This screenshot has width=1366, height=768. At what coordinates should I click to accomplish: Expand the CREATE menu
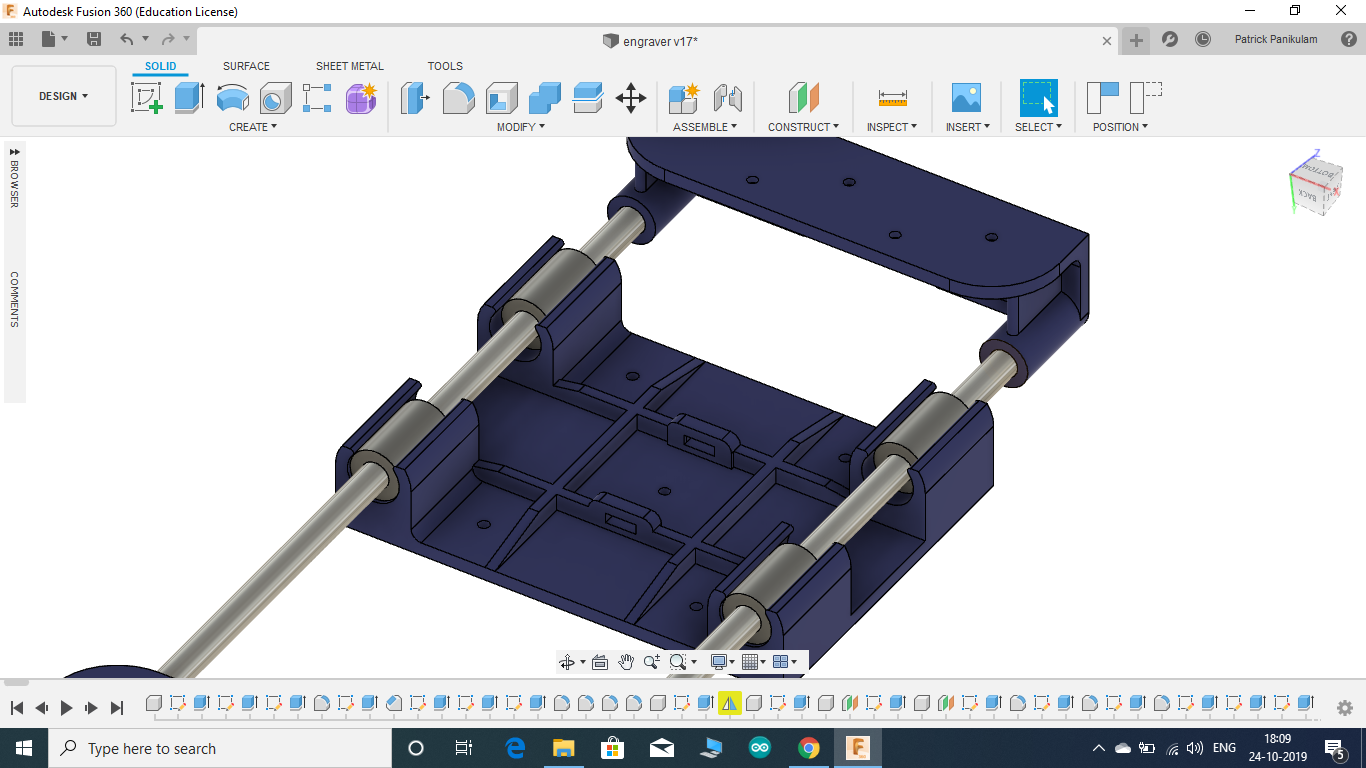pos(253,127)
